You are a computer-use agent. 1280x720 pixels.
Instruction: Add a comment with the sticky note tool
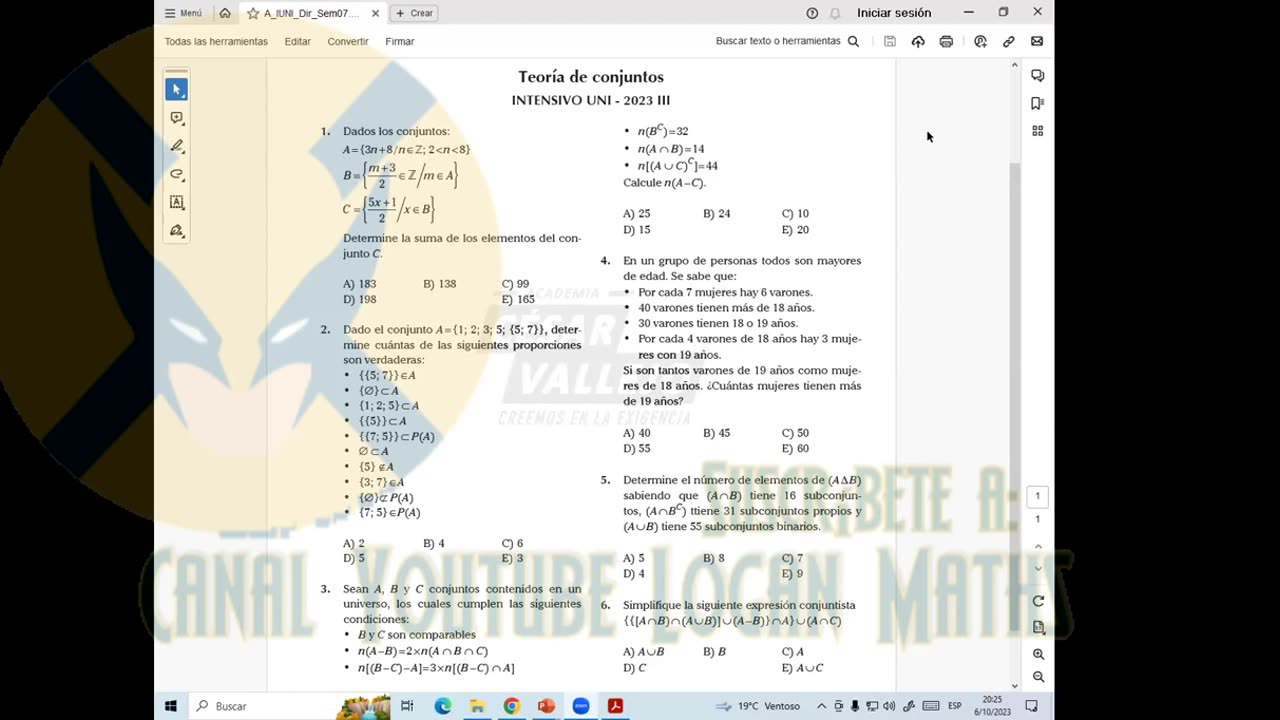(x=177, y=118)
